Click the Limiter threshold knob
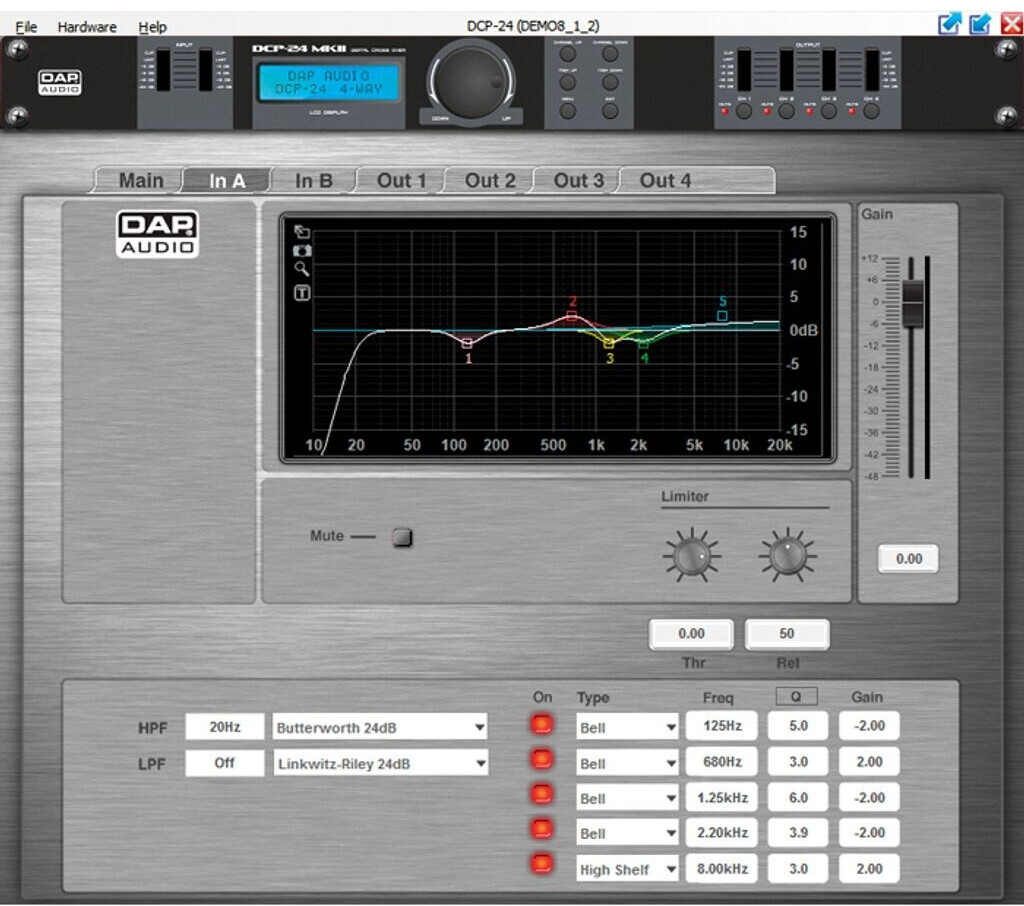The image size is (1024, 906). (691, 556)
